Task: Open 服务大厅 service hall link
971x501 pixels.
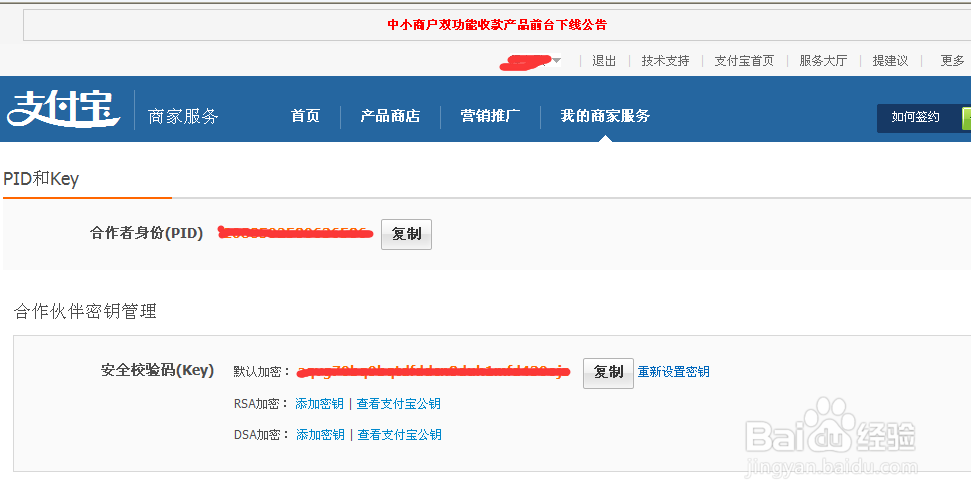Action: tap(823, 61)
